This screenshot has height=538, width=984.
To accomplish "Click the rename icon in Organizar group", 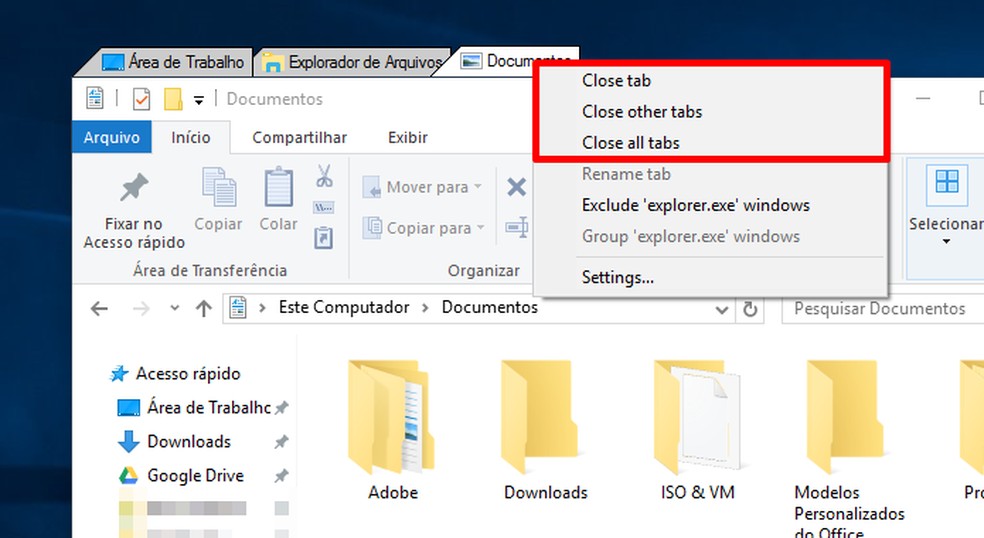I will pos(517,227).
